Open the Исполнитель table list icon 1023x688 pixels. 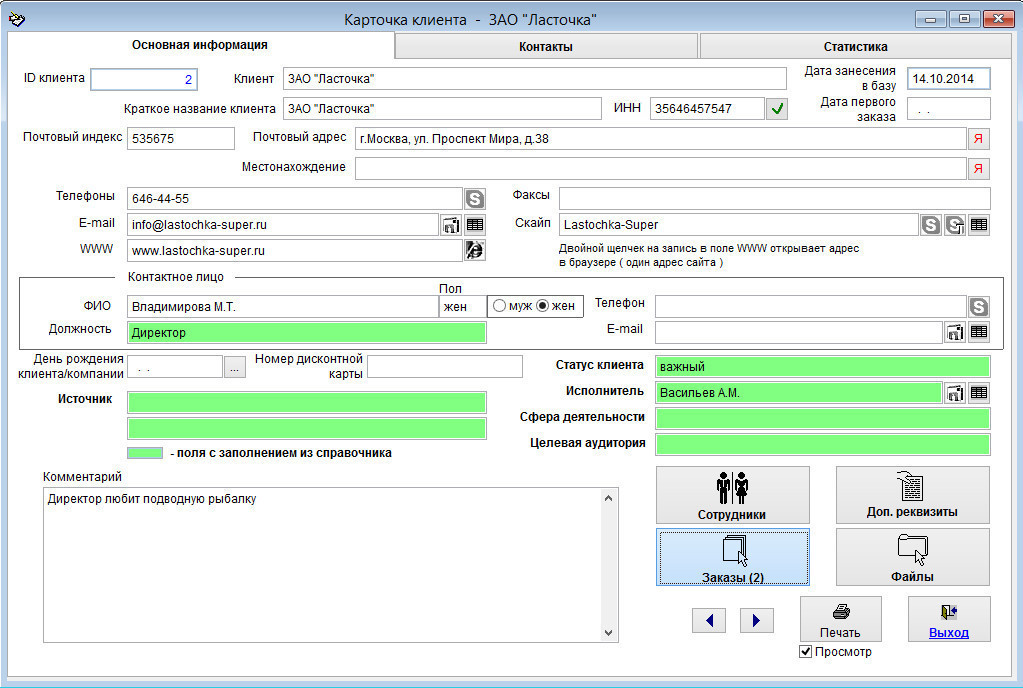(x=979, y=393)
